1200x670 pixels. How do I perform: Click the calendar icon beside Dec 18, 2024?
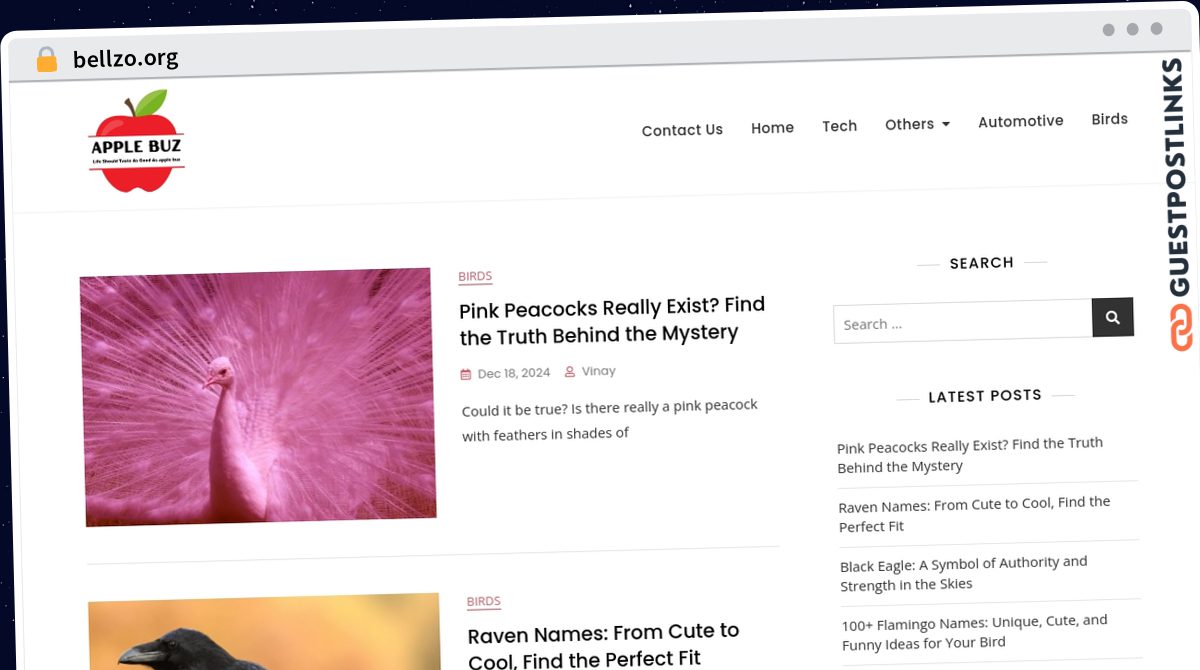click(x=465, y=374)
